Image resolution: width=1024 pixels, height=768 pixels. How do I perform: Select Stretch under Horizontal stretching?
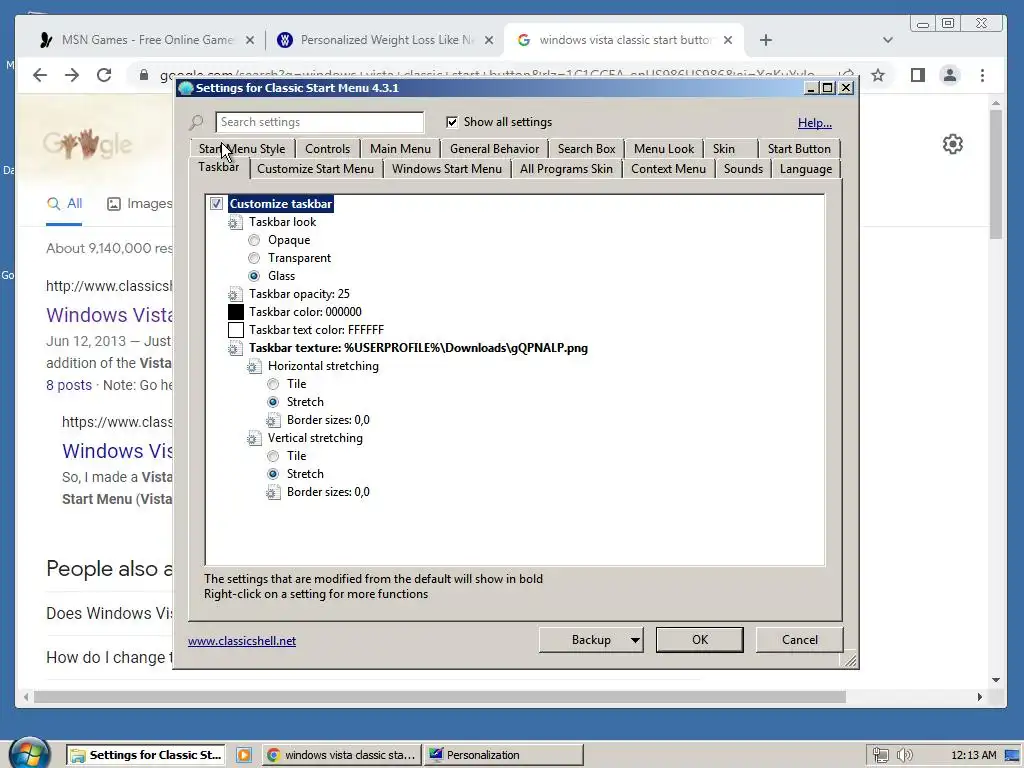pos(273,402)
